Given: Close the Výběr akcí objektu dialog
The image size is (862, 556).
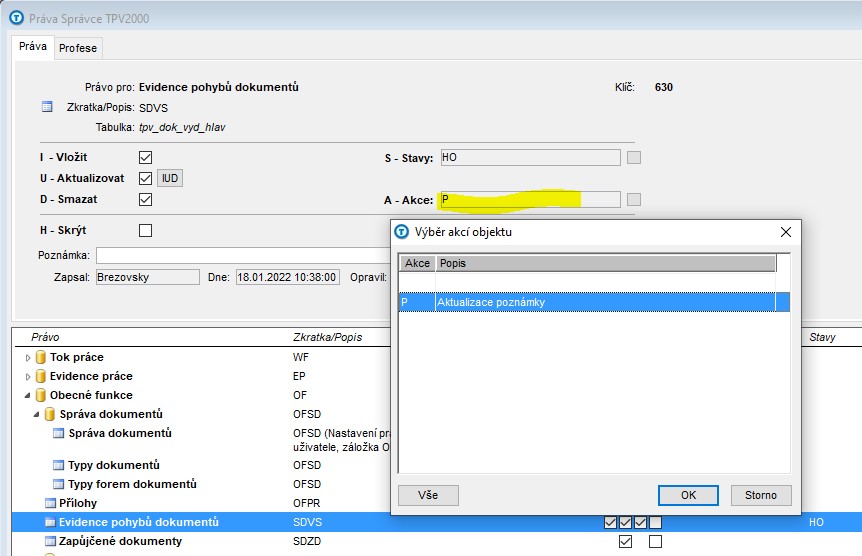Looking at the screenshot, I should [786, 232].
